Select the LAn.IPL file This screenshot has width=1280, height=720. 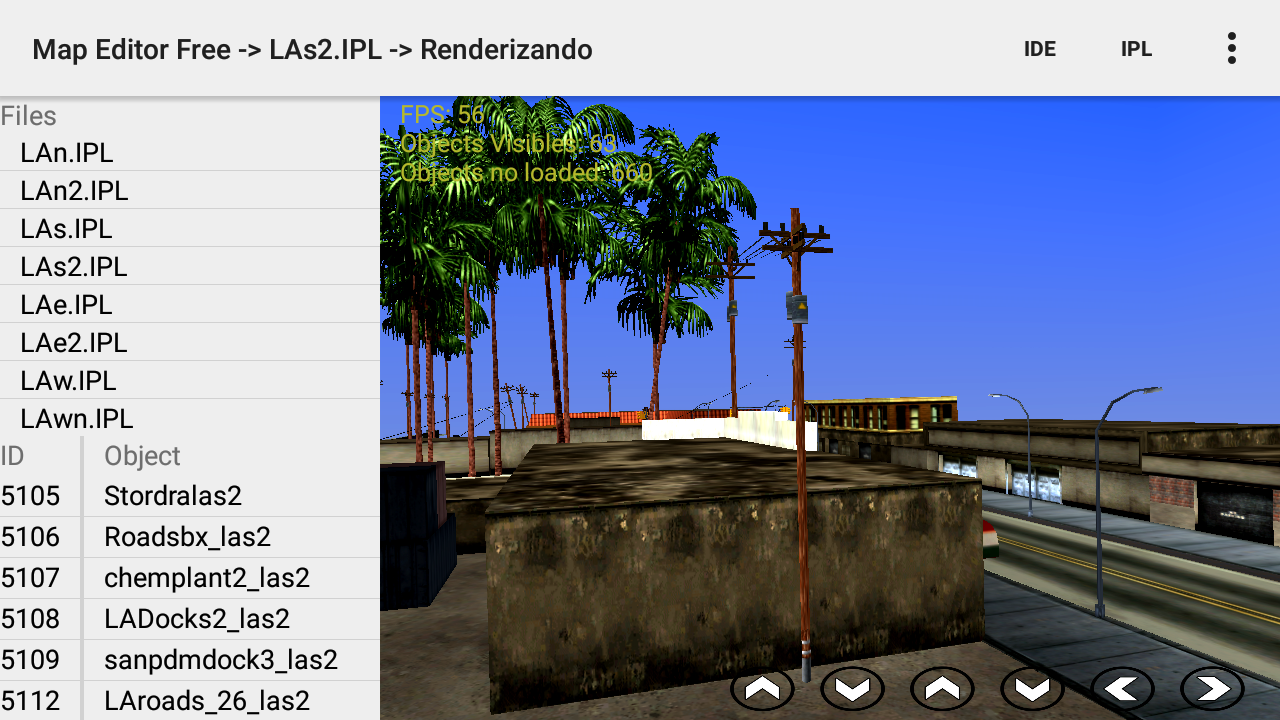(190, 153)
